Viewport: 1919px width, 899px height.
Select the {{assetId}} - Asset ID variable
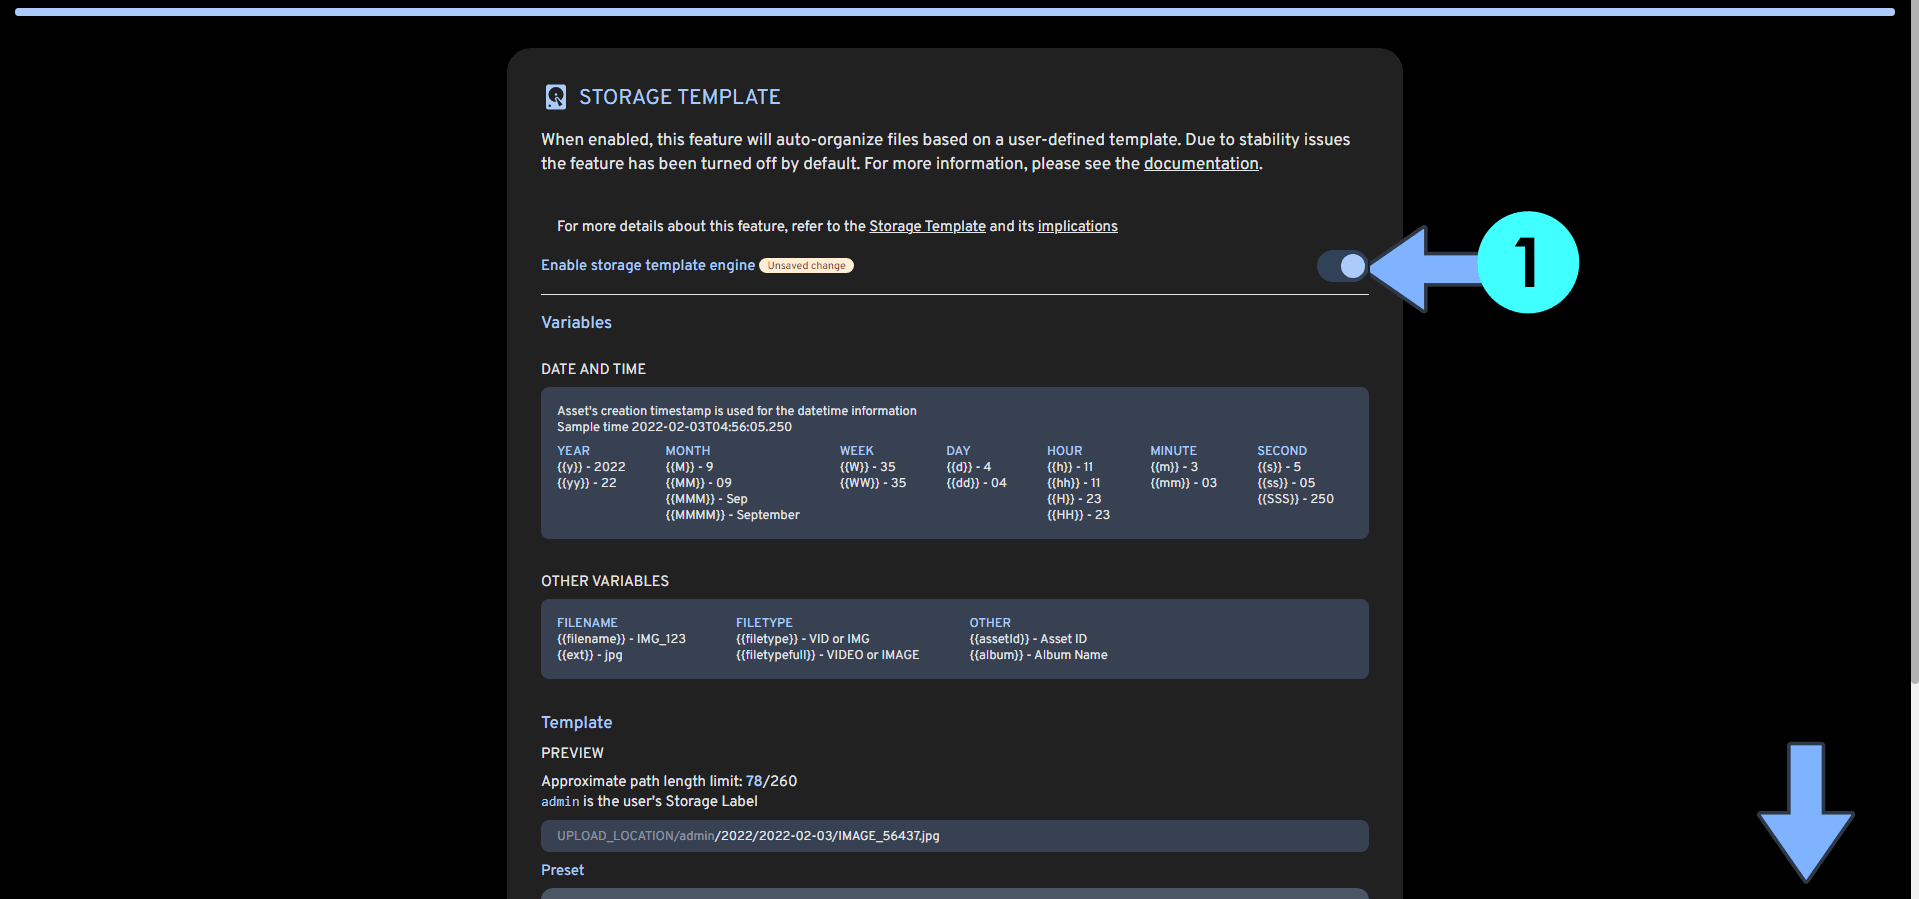tap(1028, 639)
